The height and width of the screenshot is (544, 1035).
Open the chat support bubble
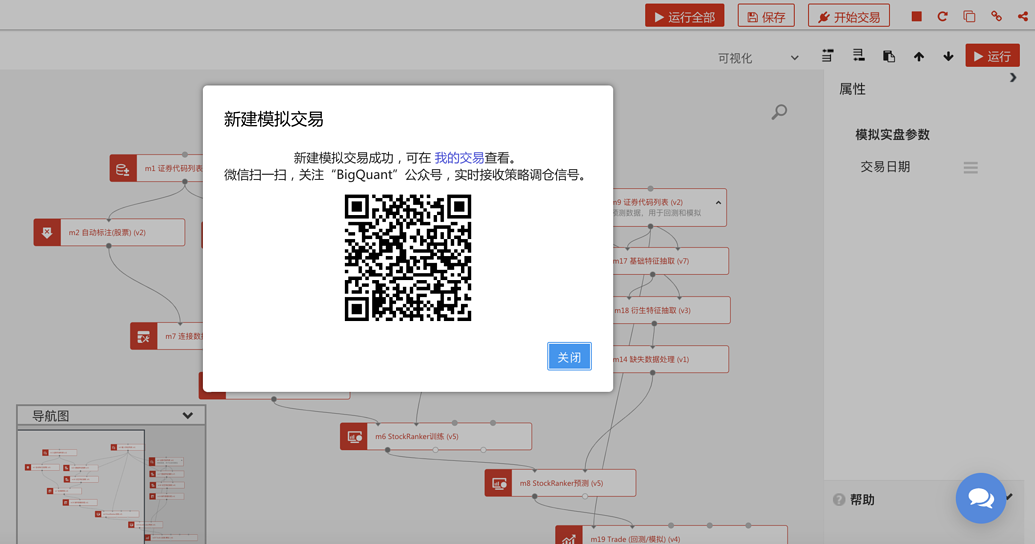pyautogui.click(x=981, y=498)
